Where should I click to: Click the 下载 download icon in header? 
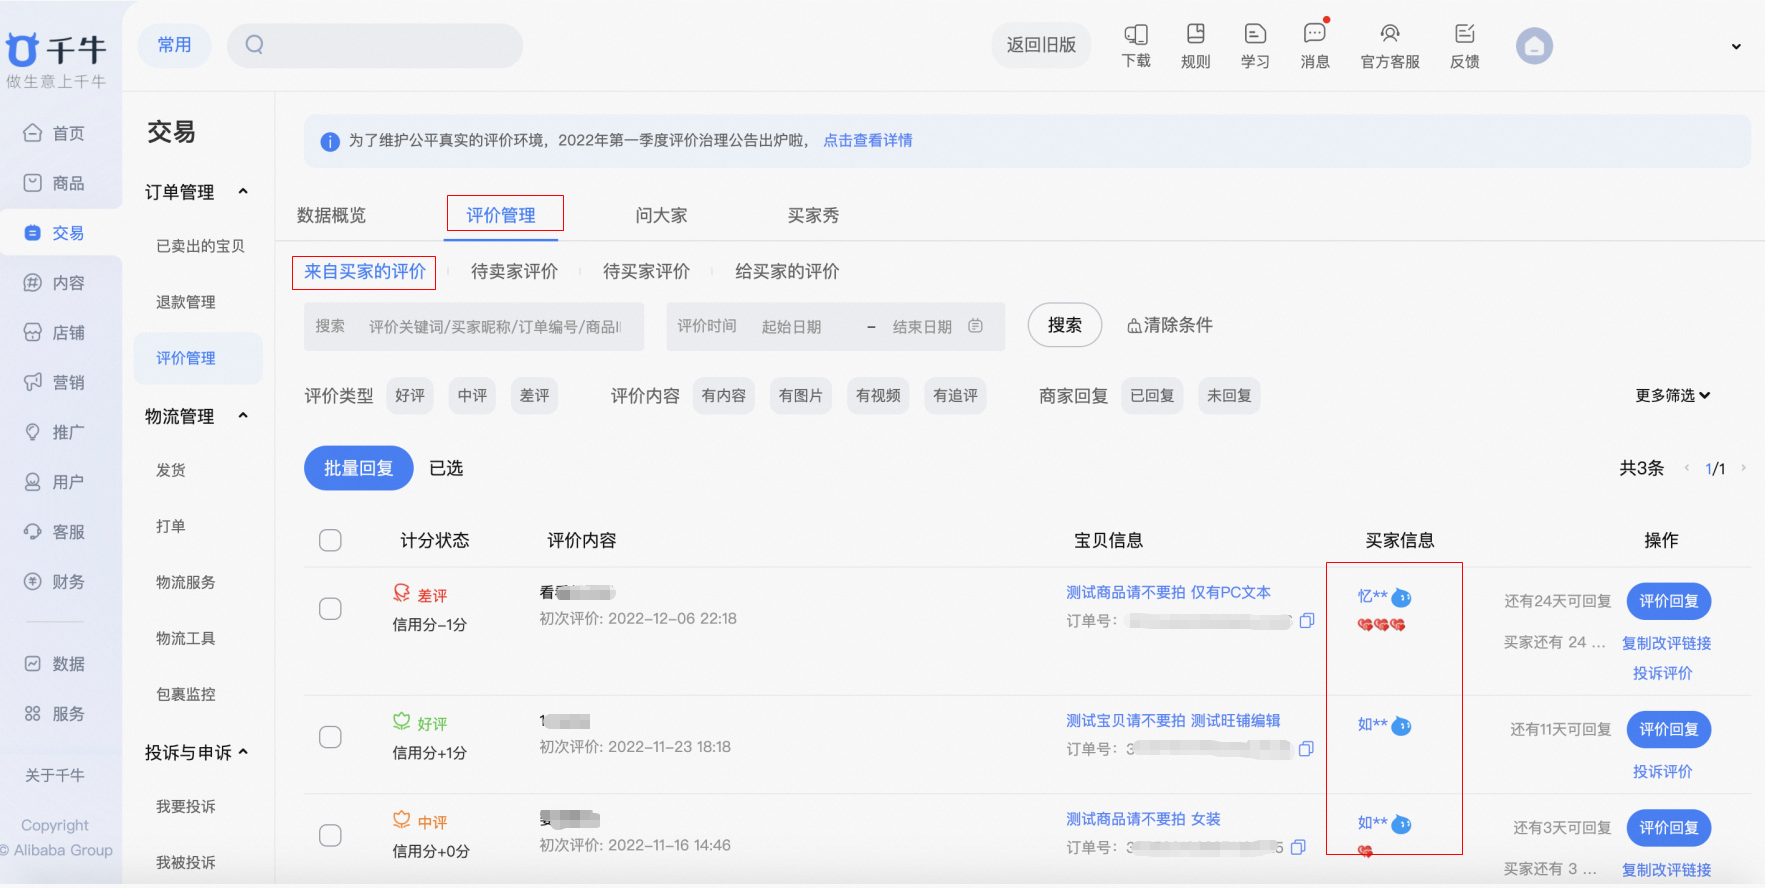tap(1136, 34)
